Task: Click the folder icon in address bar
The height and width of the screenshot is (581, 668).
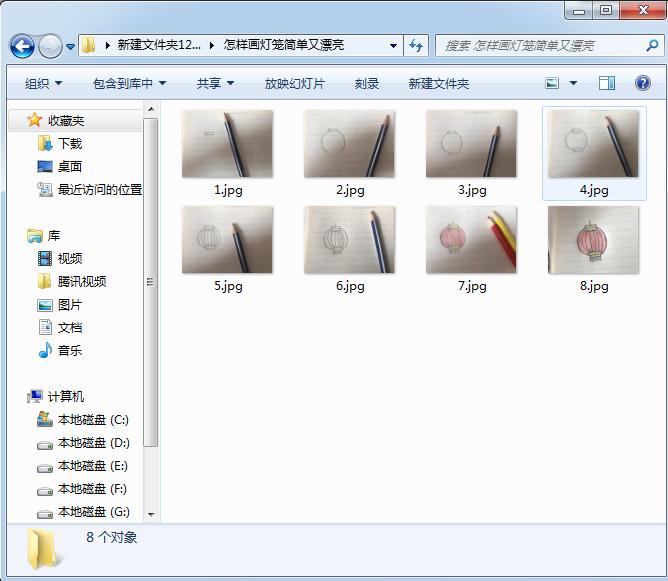Action: tap(89, 45)
